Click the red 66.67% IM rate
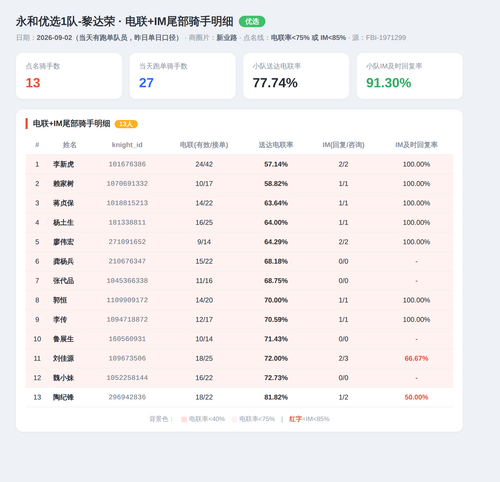 click(416, 358)
